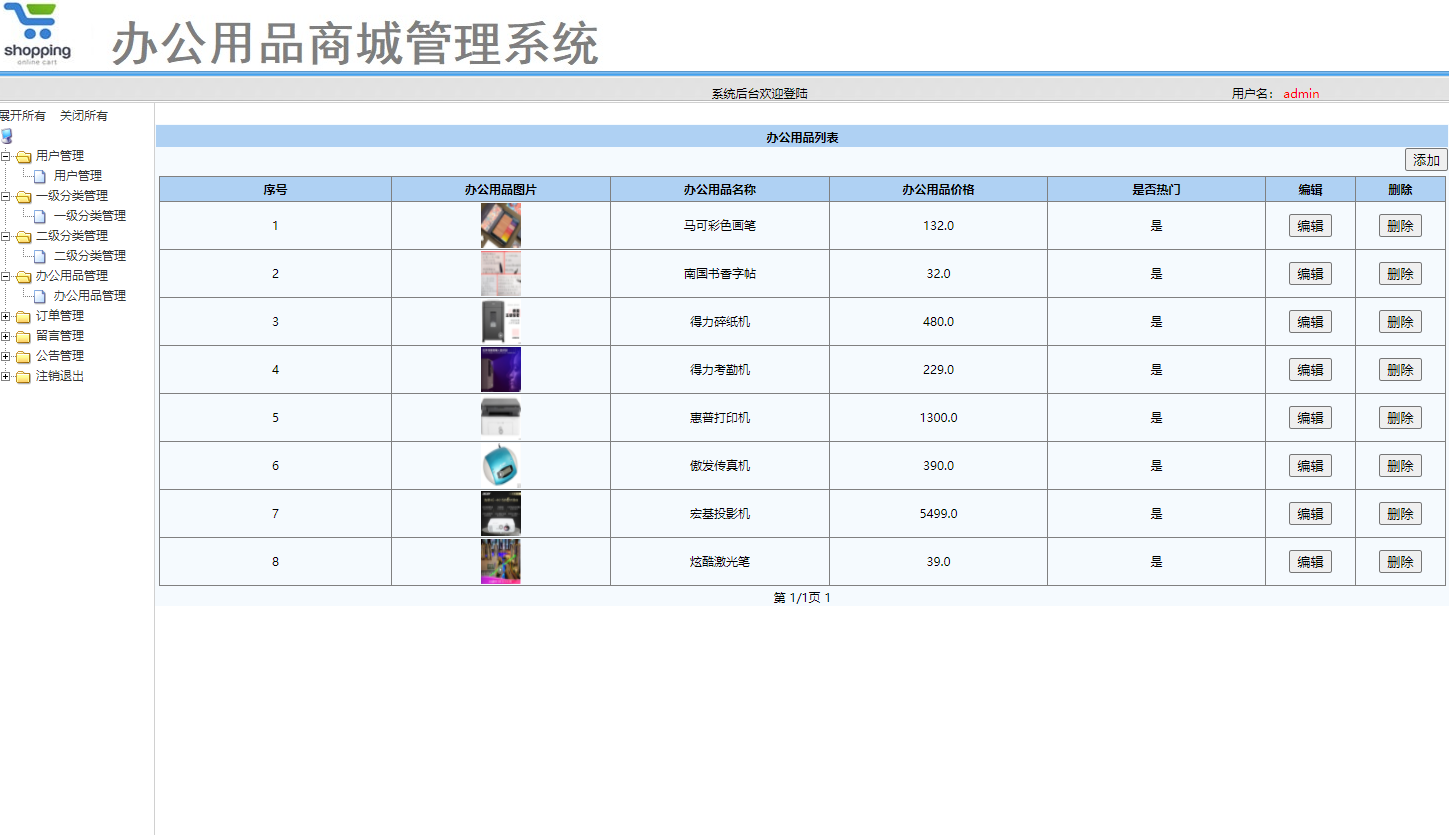Click the 留言管理 folder icon
The height and width of the screenshot is (835, 1449).
tap(22, 335)
